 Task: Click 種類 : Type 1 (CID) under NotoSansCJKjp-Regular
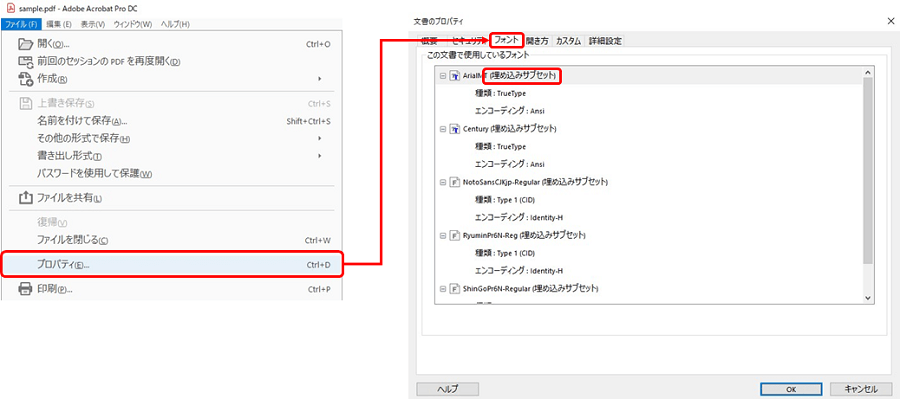tap(505, 200)
